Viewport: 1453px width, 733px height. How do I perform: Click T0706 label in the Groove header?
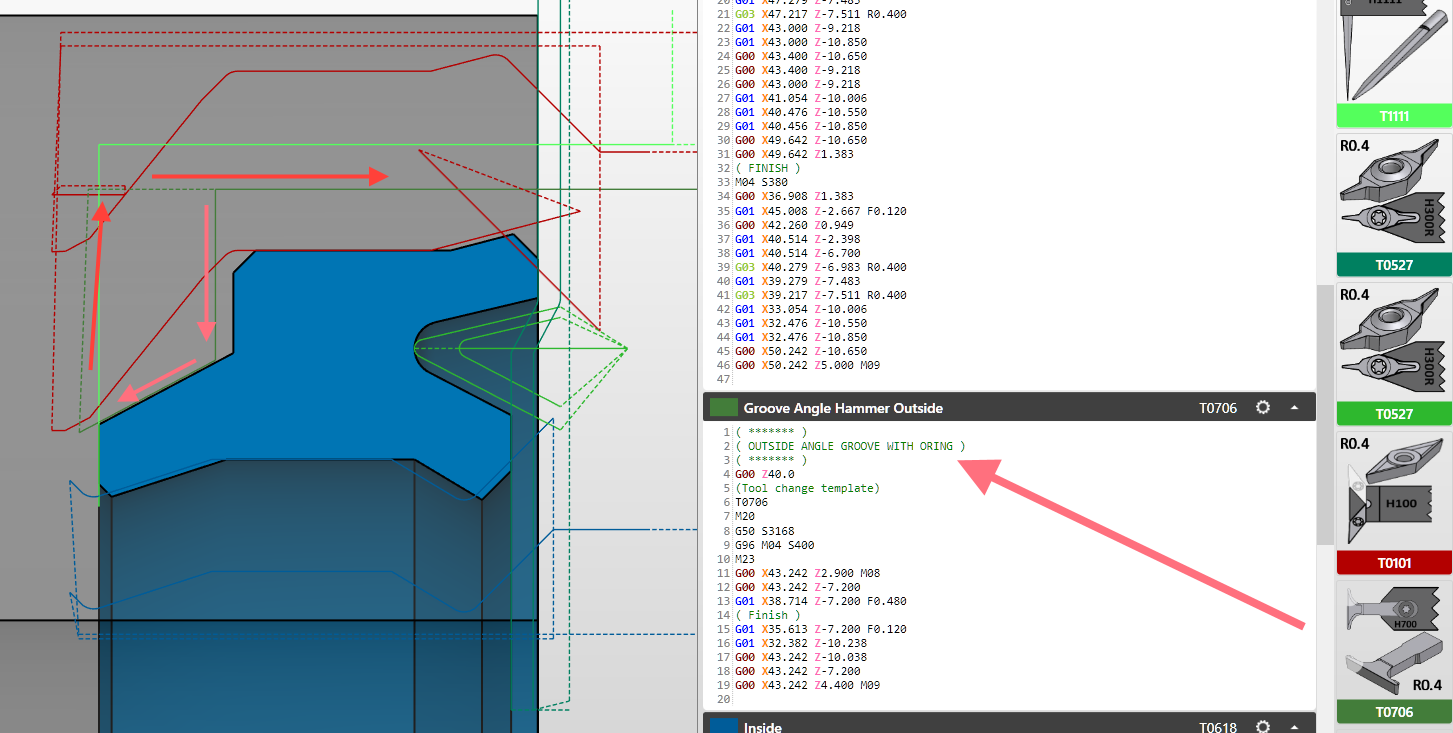[x=1218, y=408]
